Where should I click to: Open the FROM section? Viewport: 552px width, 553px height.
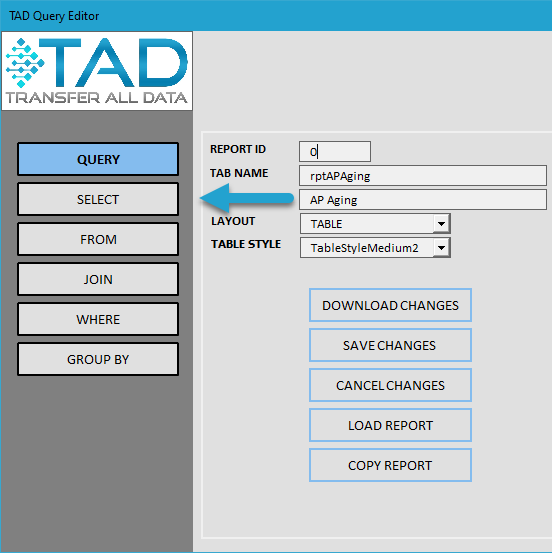[98, 239]
